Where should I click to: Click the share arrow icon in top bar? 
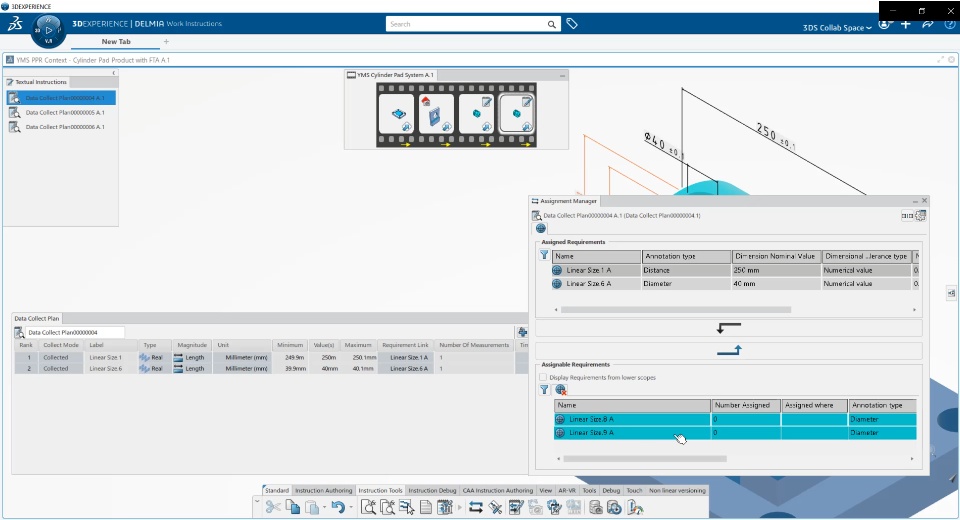pos(928,24)
